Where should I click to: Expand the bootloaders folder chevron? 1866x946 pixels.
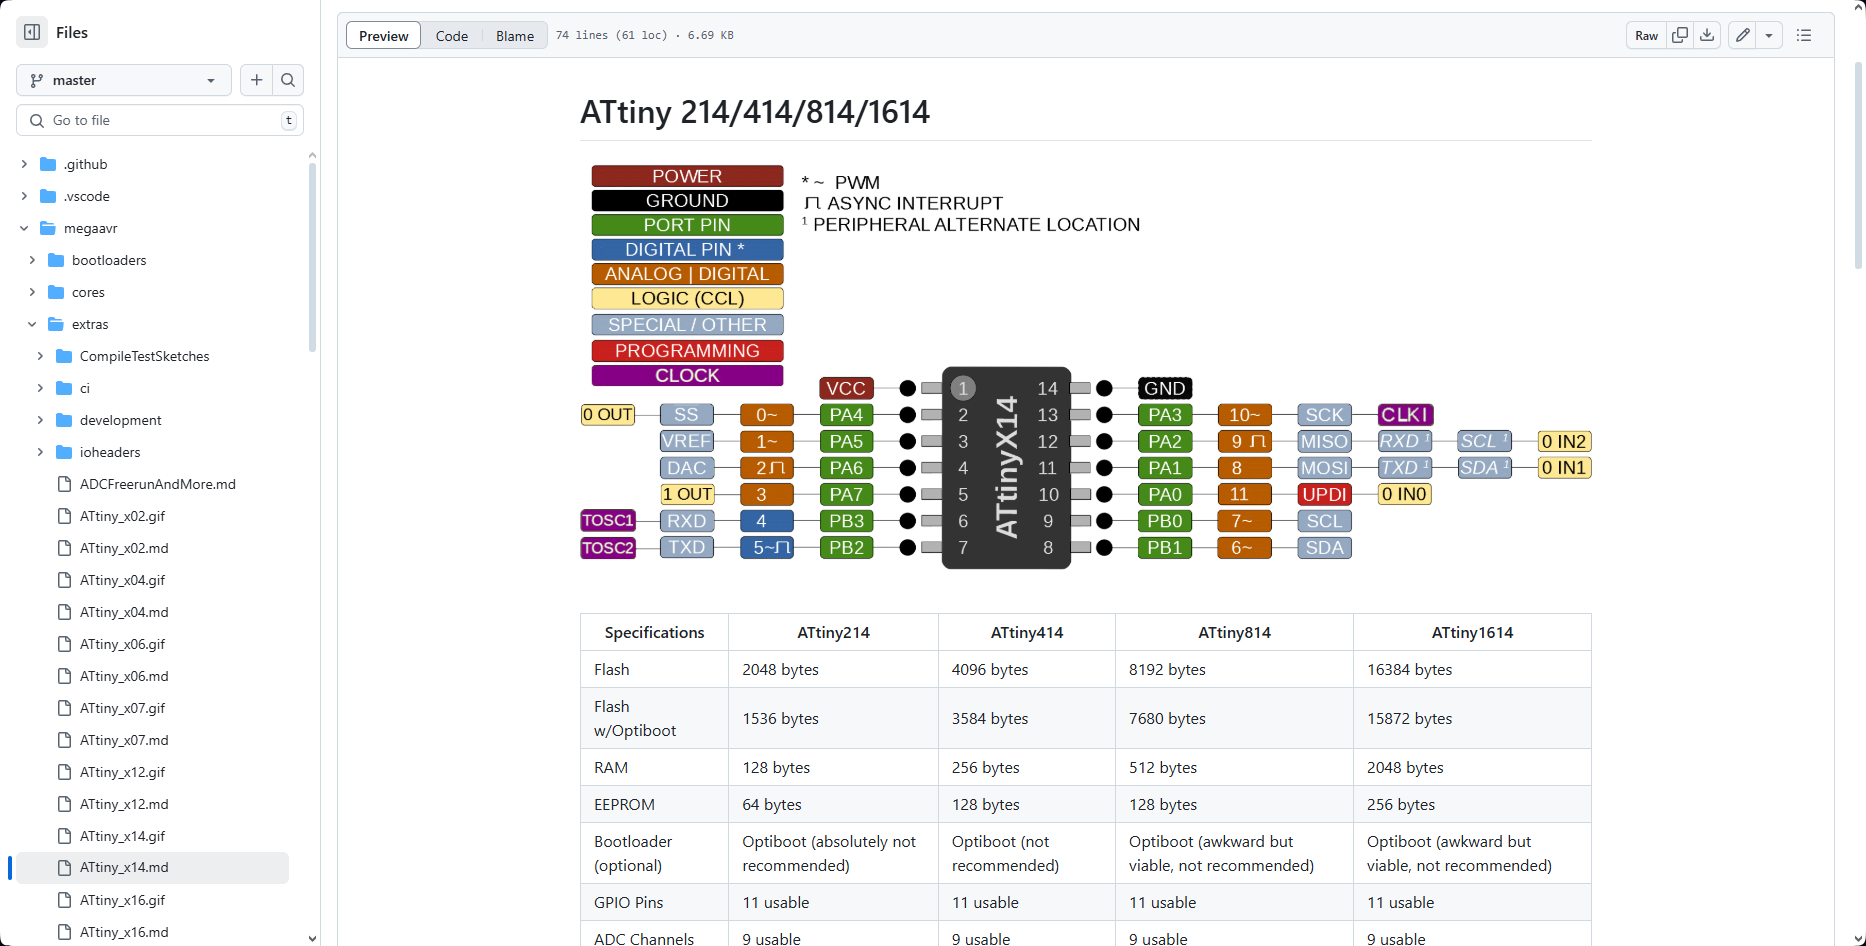tap(32, 260)
